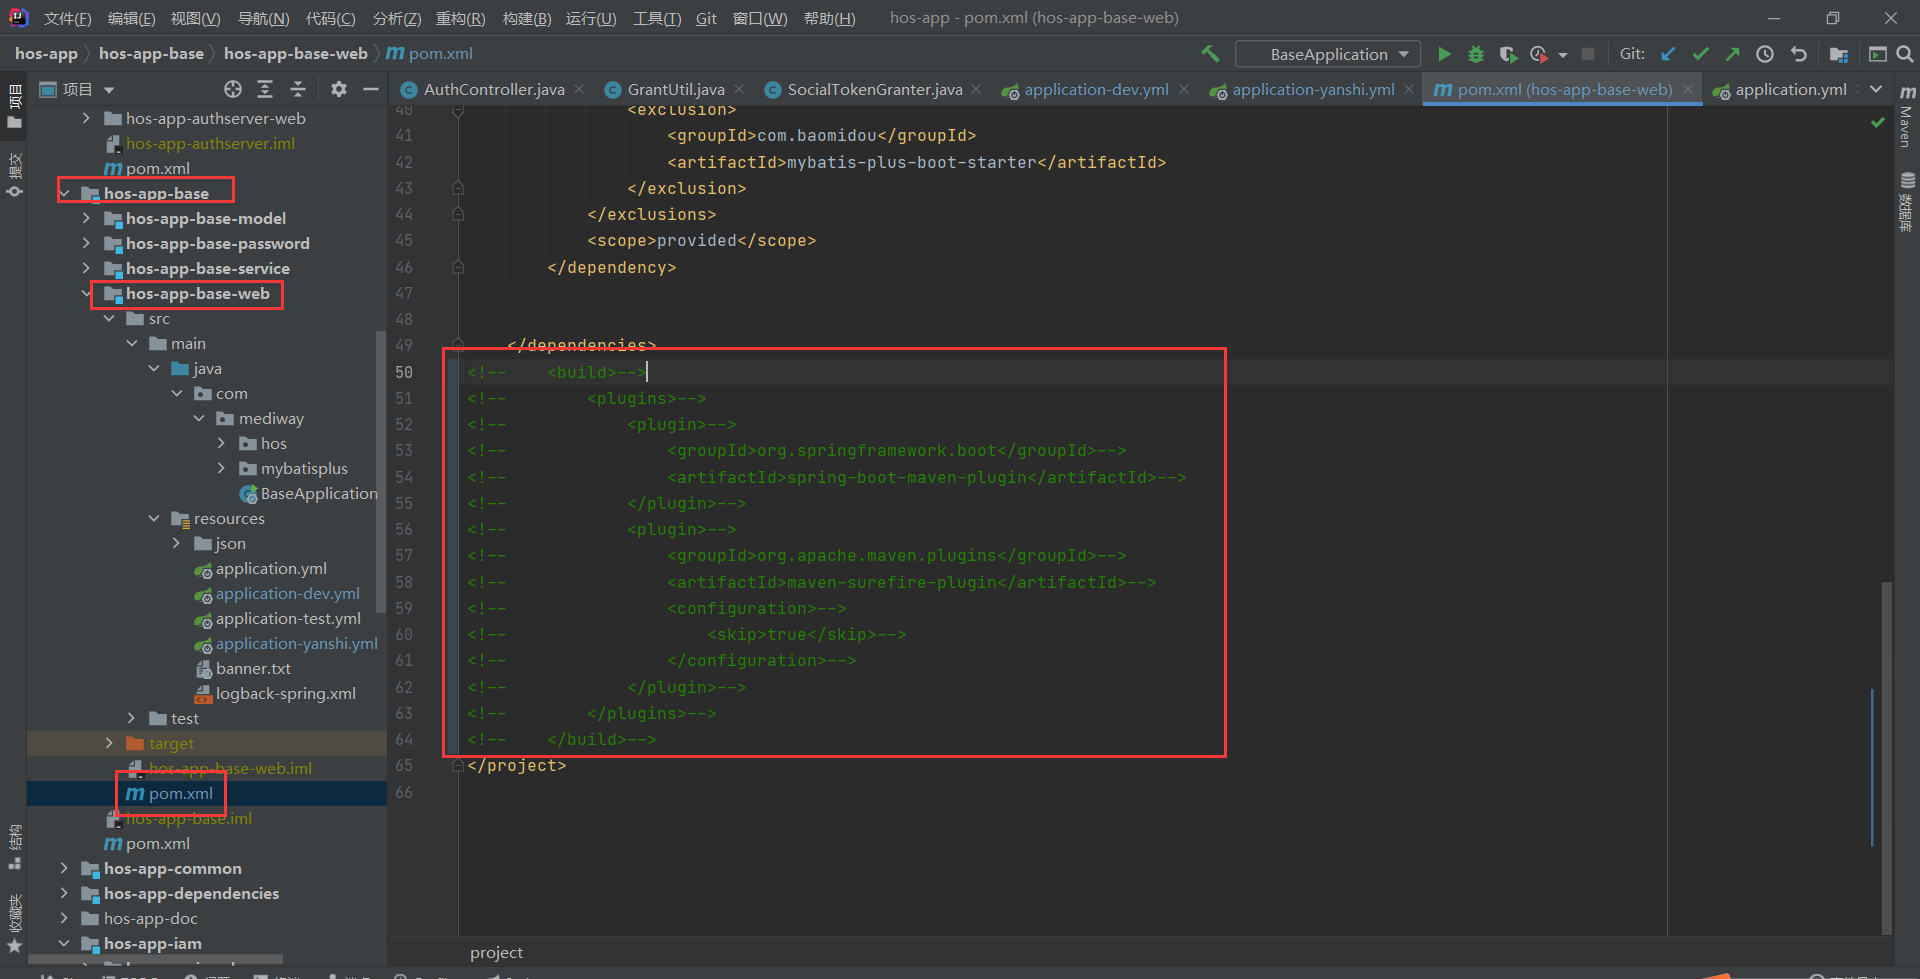Expand the mybatisplus package
This screenshot has height=979, width=1920.
pos(222,468)
